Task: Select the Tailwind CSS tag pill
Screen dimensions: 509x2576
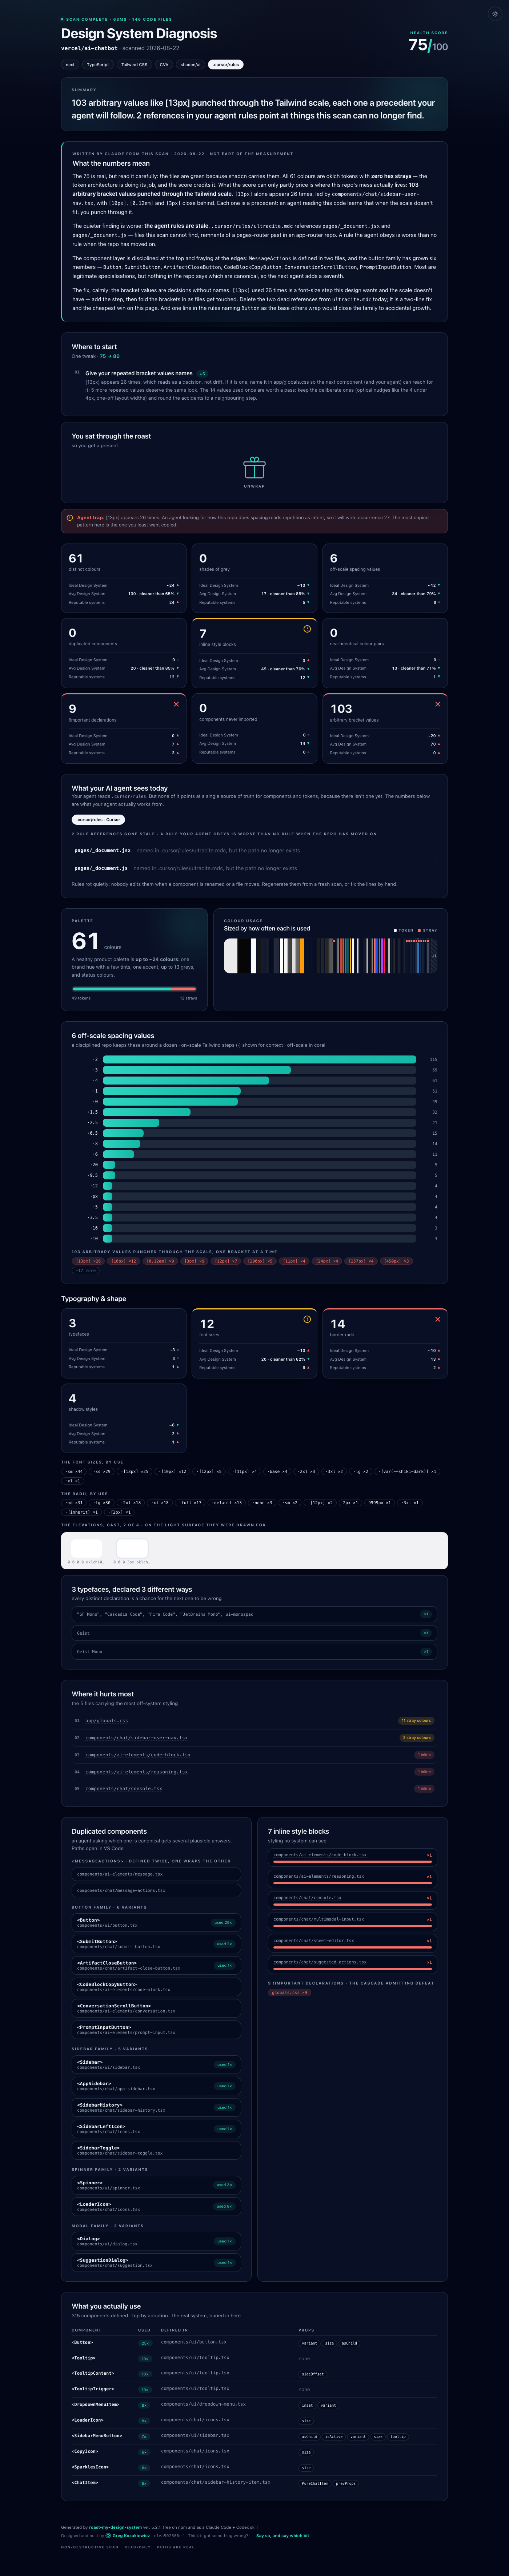Action: [x=134, y=64]
